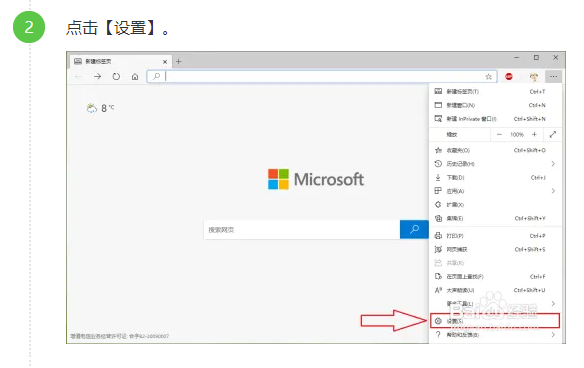
Task: Click the Microsoft logo
Action: pos(316,179)
